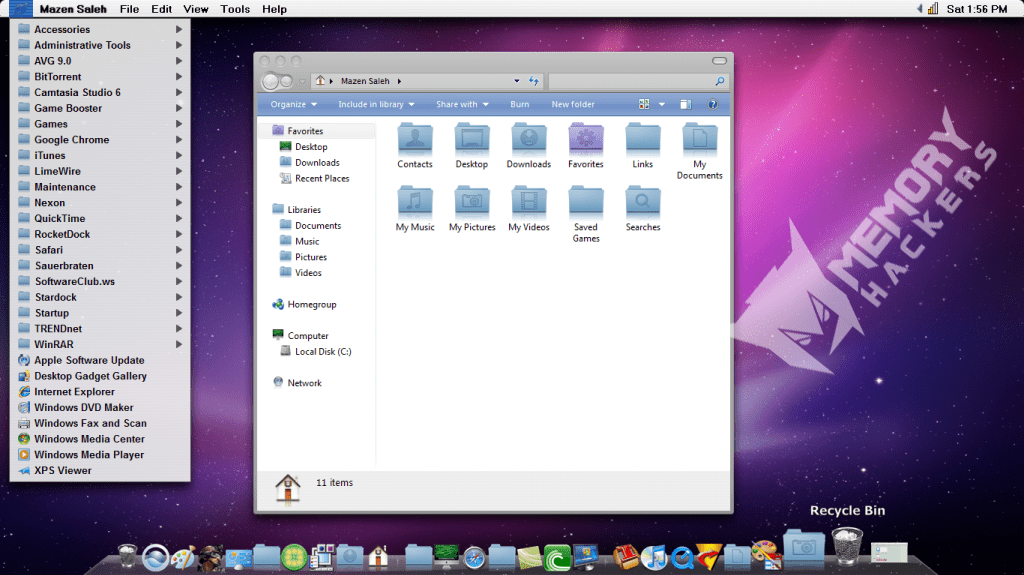Open the Include in library dropdown

376,105
